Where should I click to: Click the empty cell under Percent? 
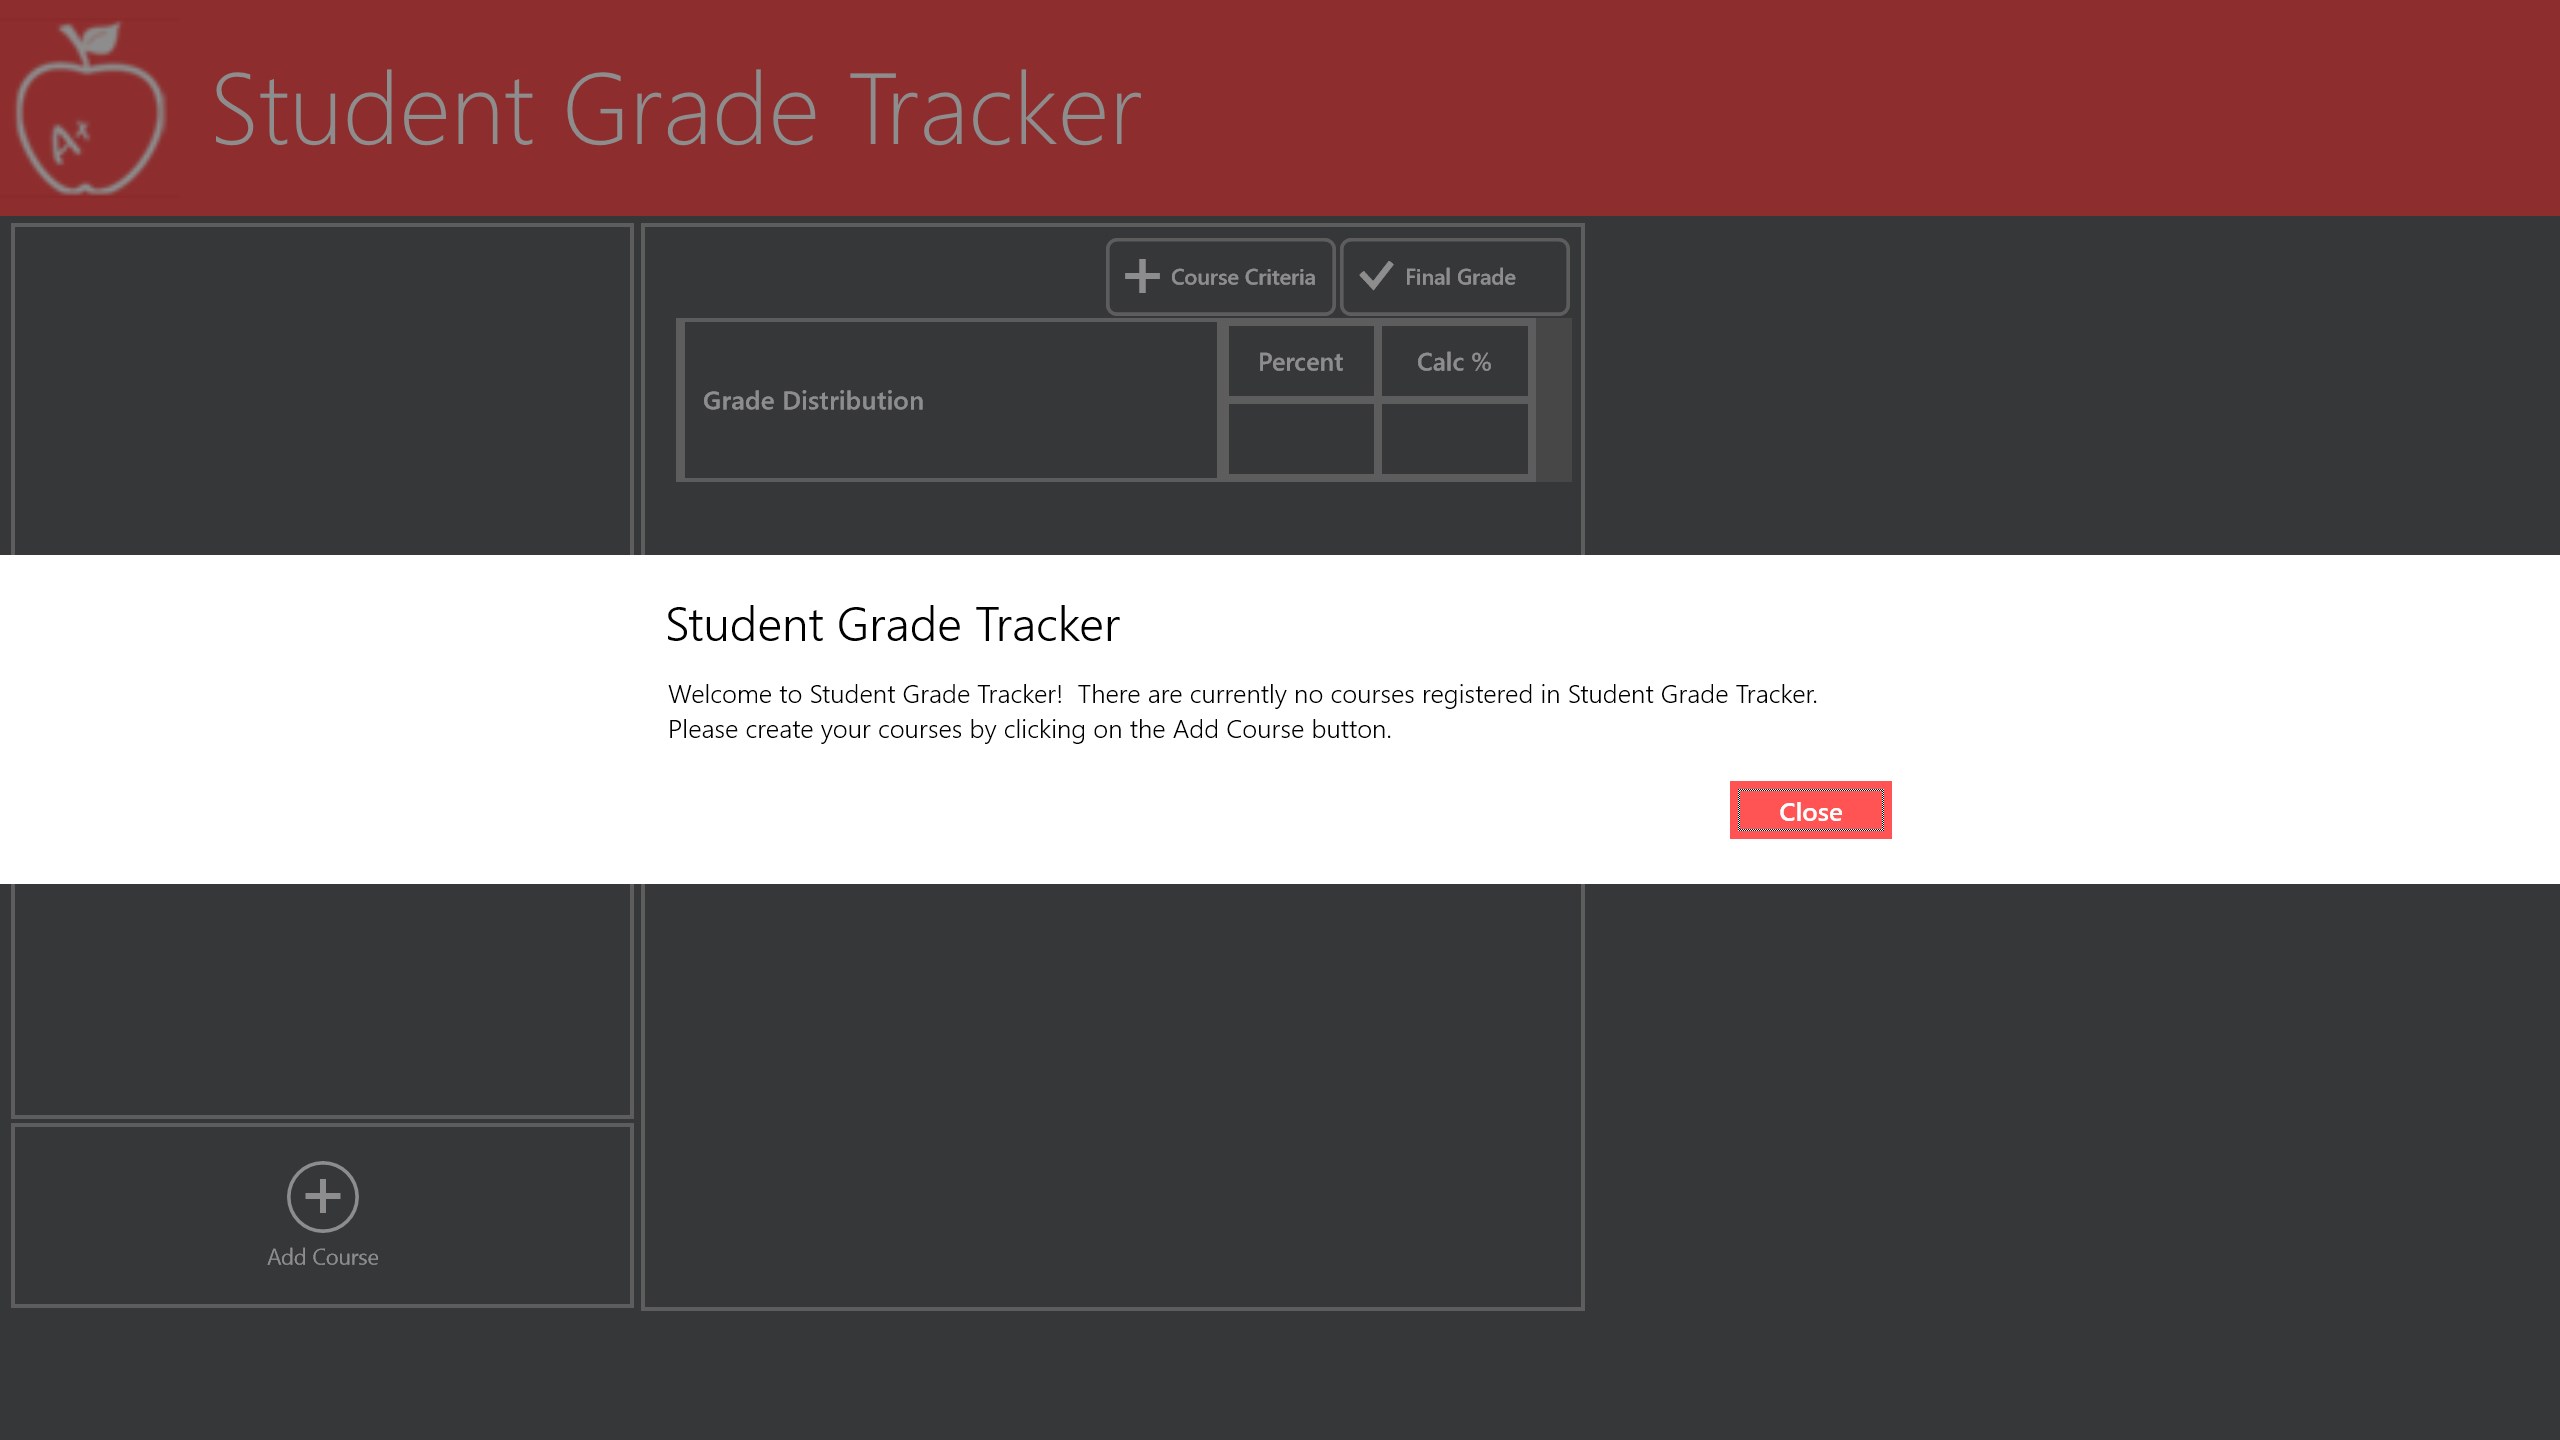(1300, 439)
